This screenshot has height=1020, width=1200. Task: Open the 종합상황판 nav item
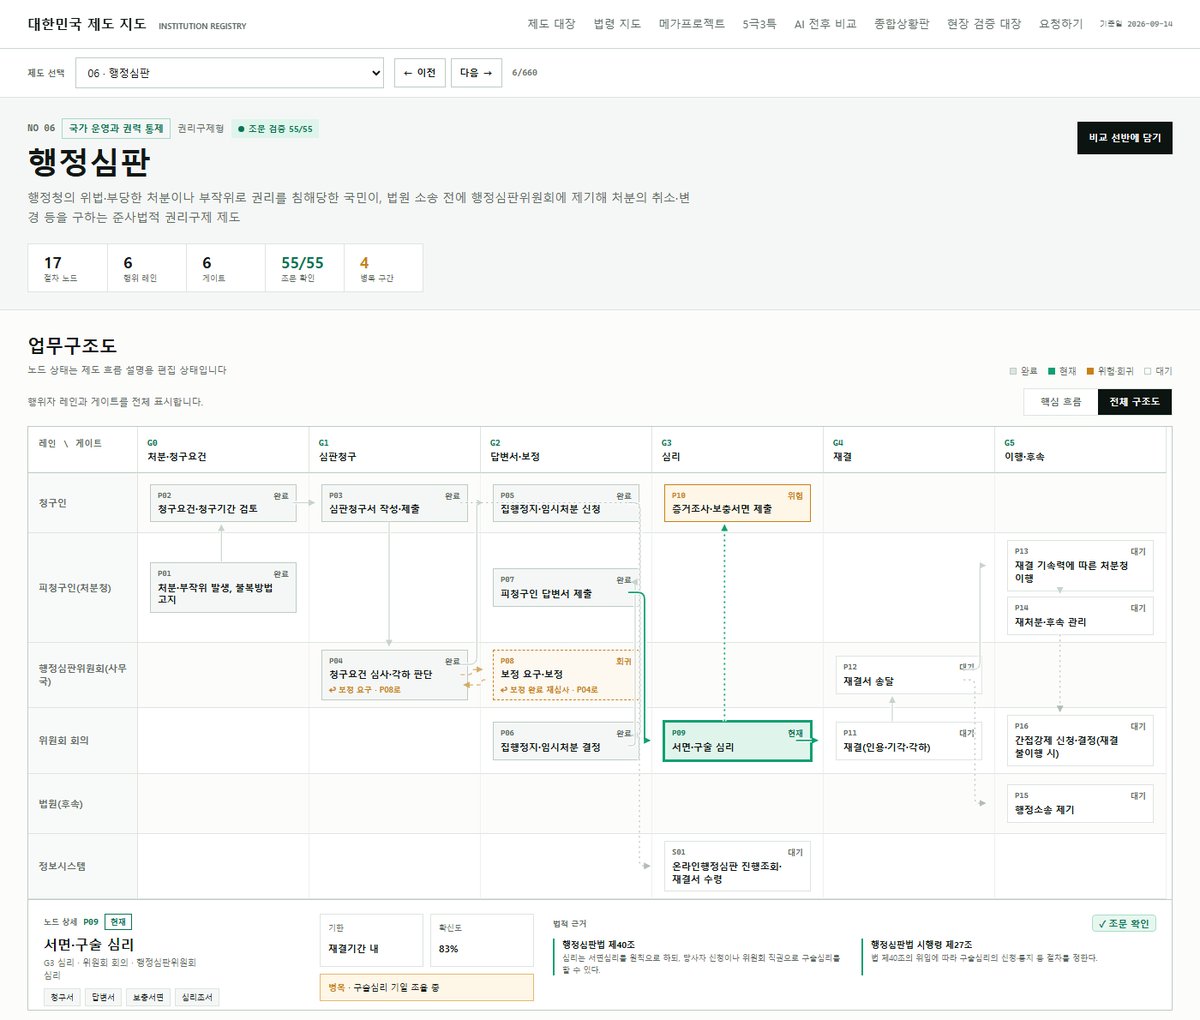pyautogui.click(x=902, y=24)
